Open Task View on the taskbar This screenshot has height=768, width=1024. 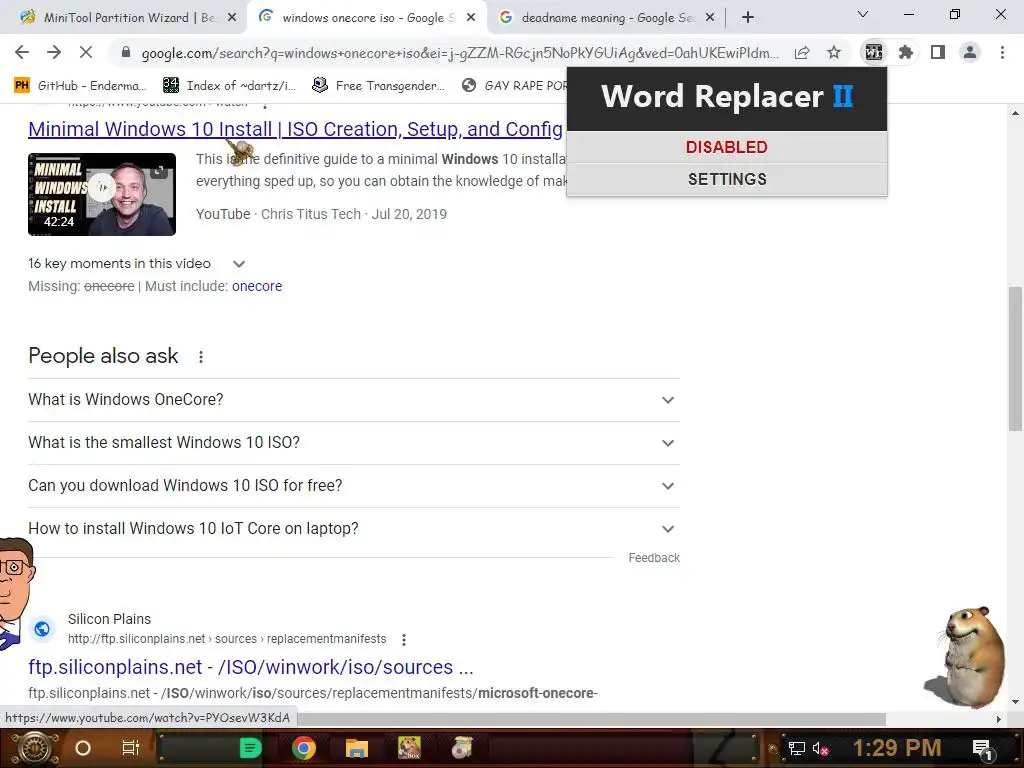point(131,748)
